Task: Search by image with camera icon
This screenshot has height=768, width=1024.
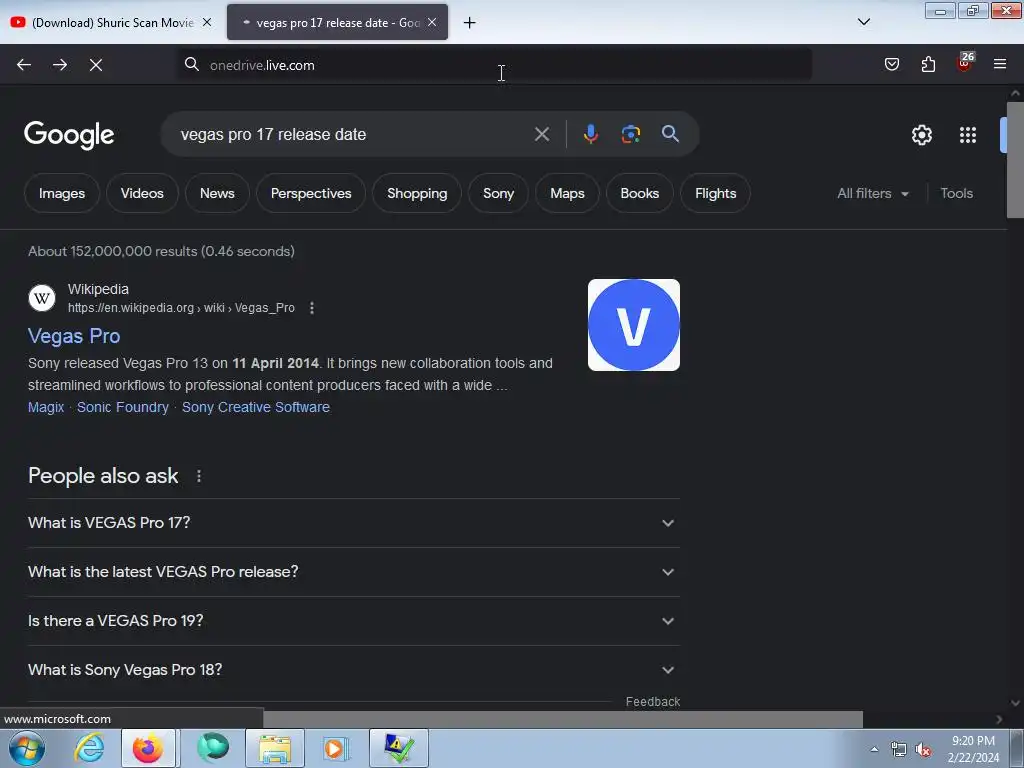Action: point(631,134)
